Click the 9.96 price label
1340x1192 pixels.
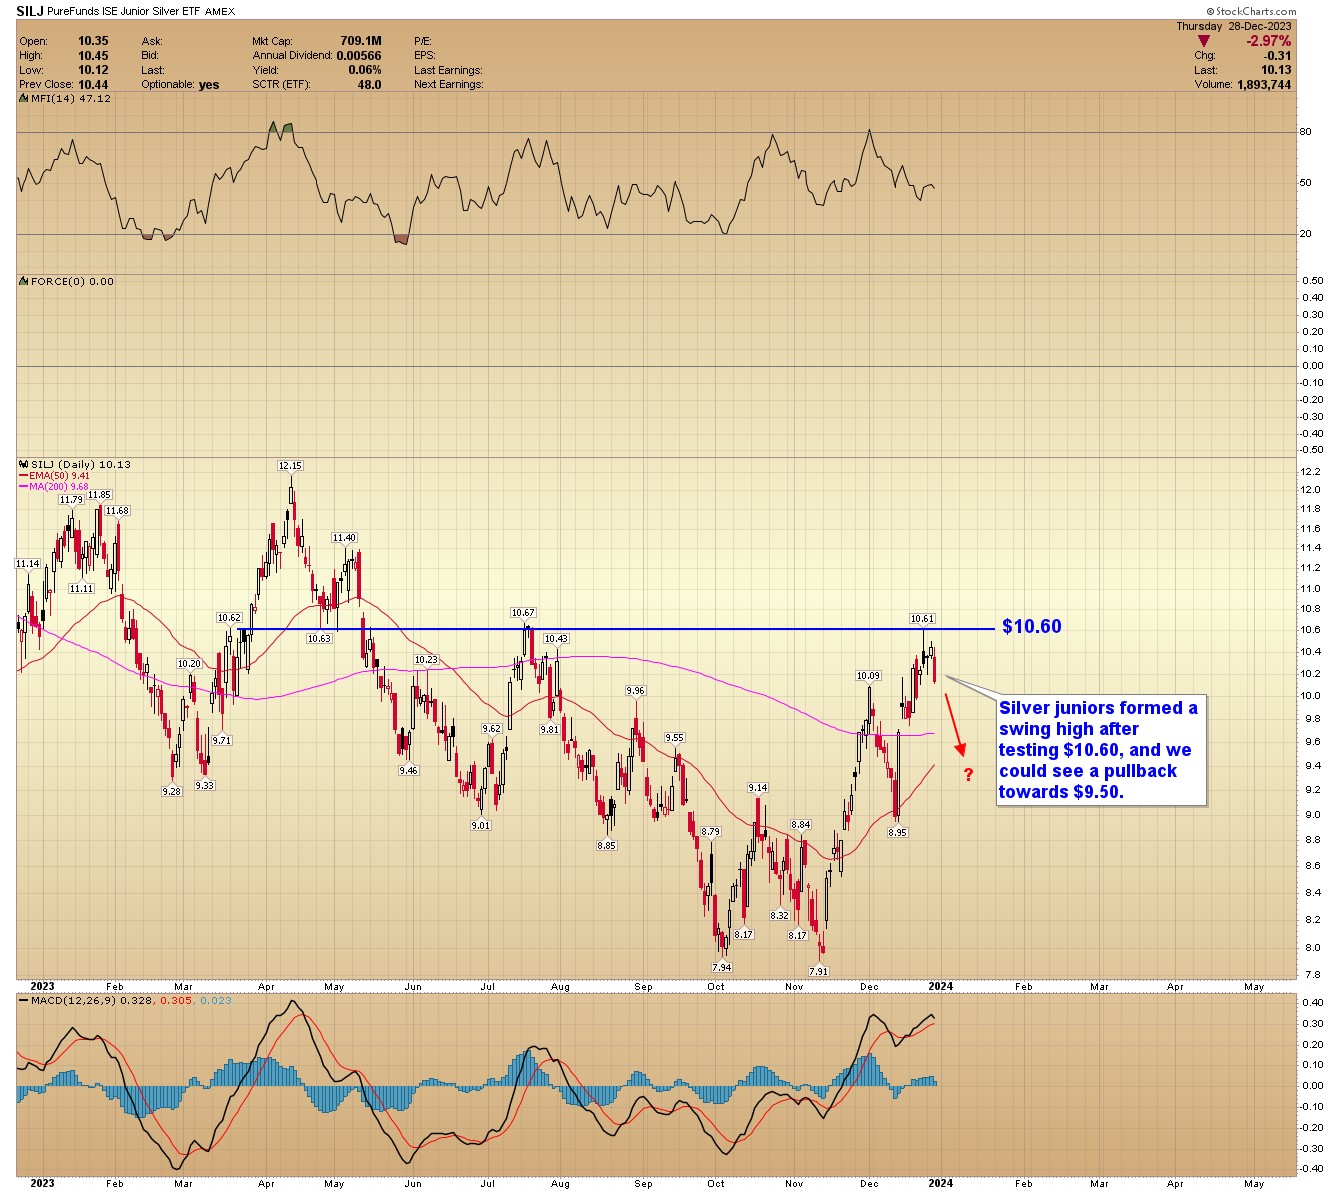[635, 691]
